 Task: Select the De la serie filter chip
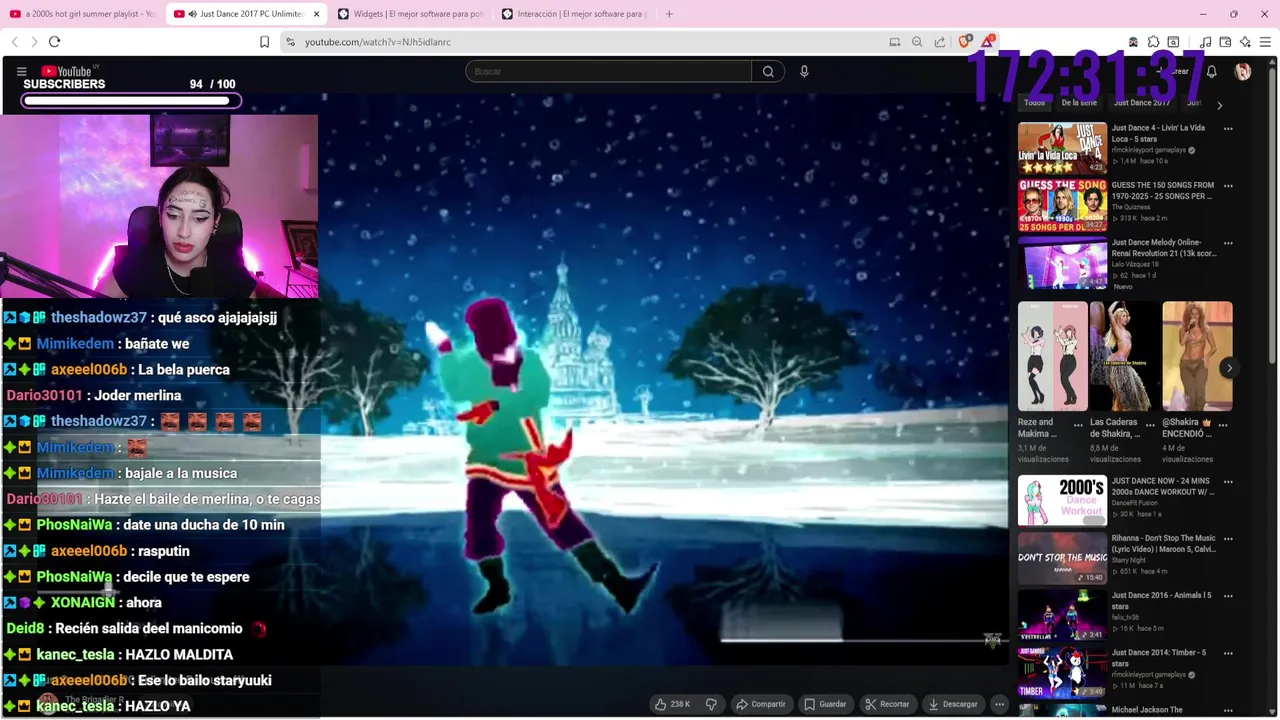[x=1079, y=103]
